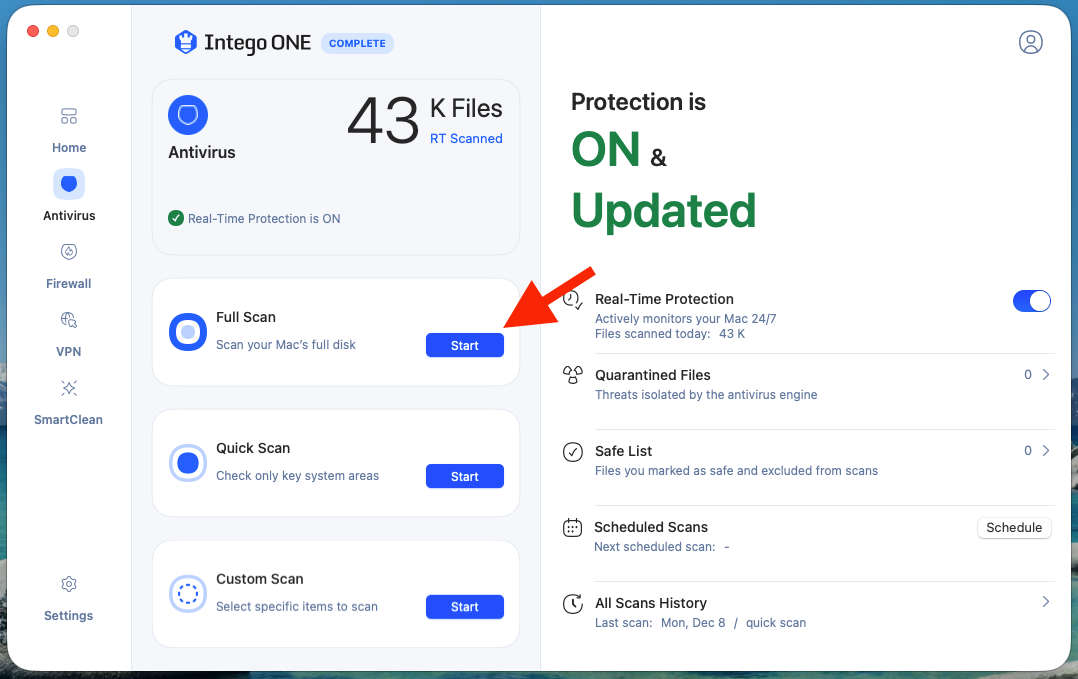Click the 43 K Files counter

point(425,120)
